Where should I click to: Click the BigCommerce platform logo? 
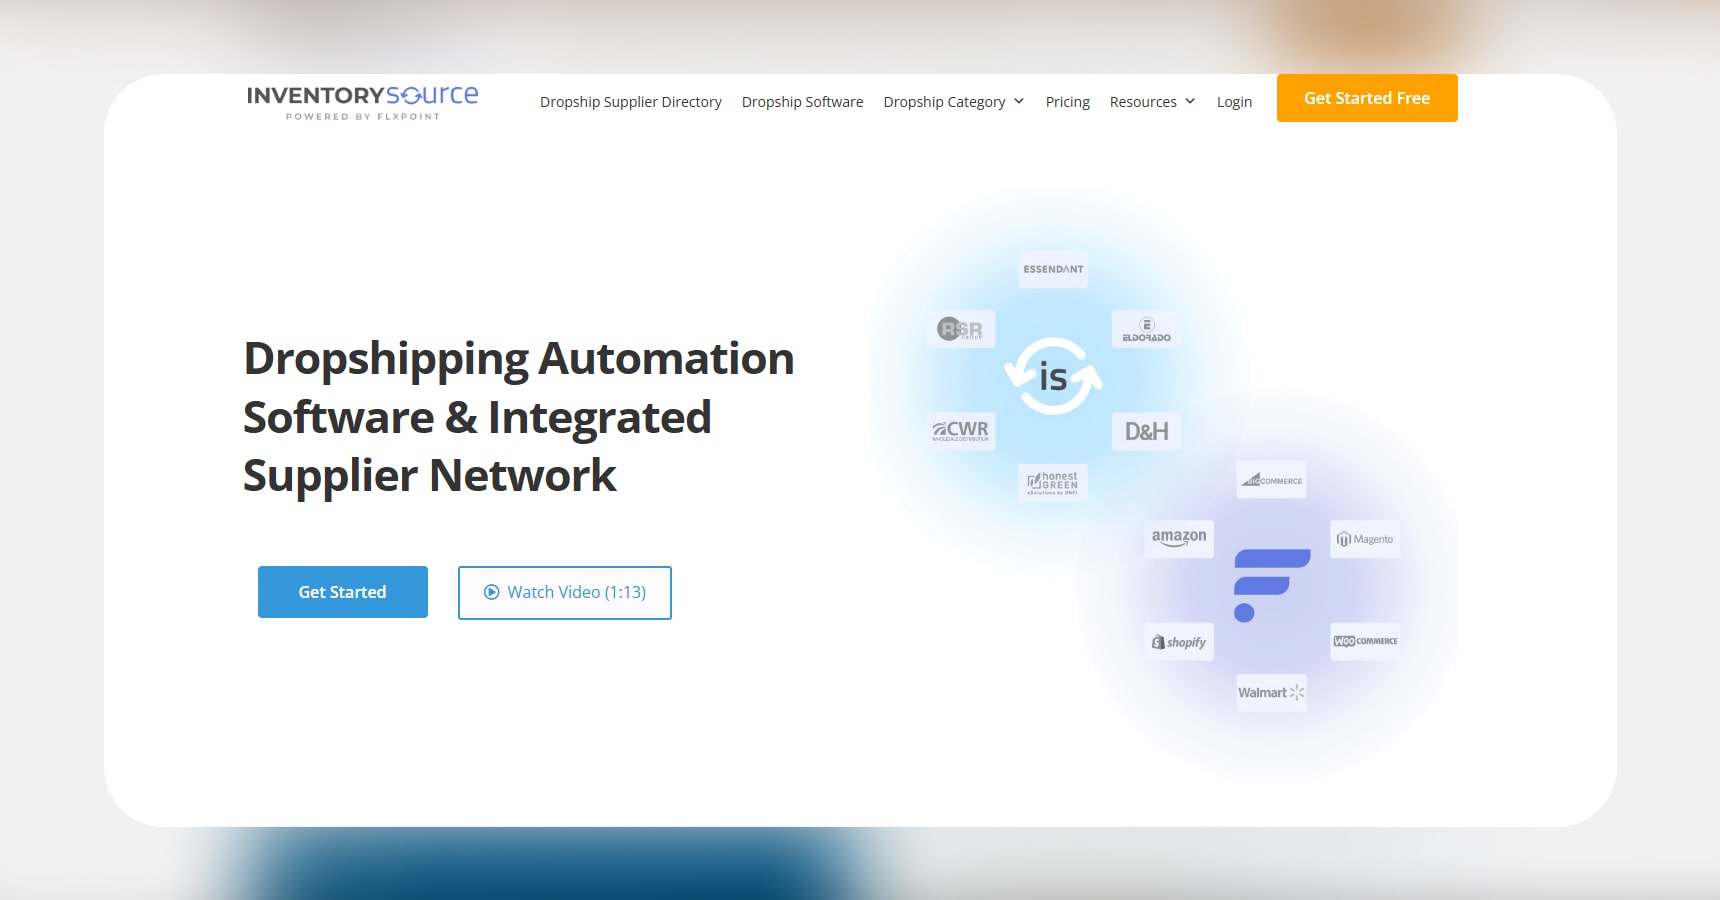tap(1271, 480)
